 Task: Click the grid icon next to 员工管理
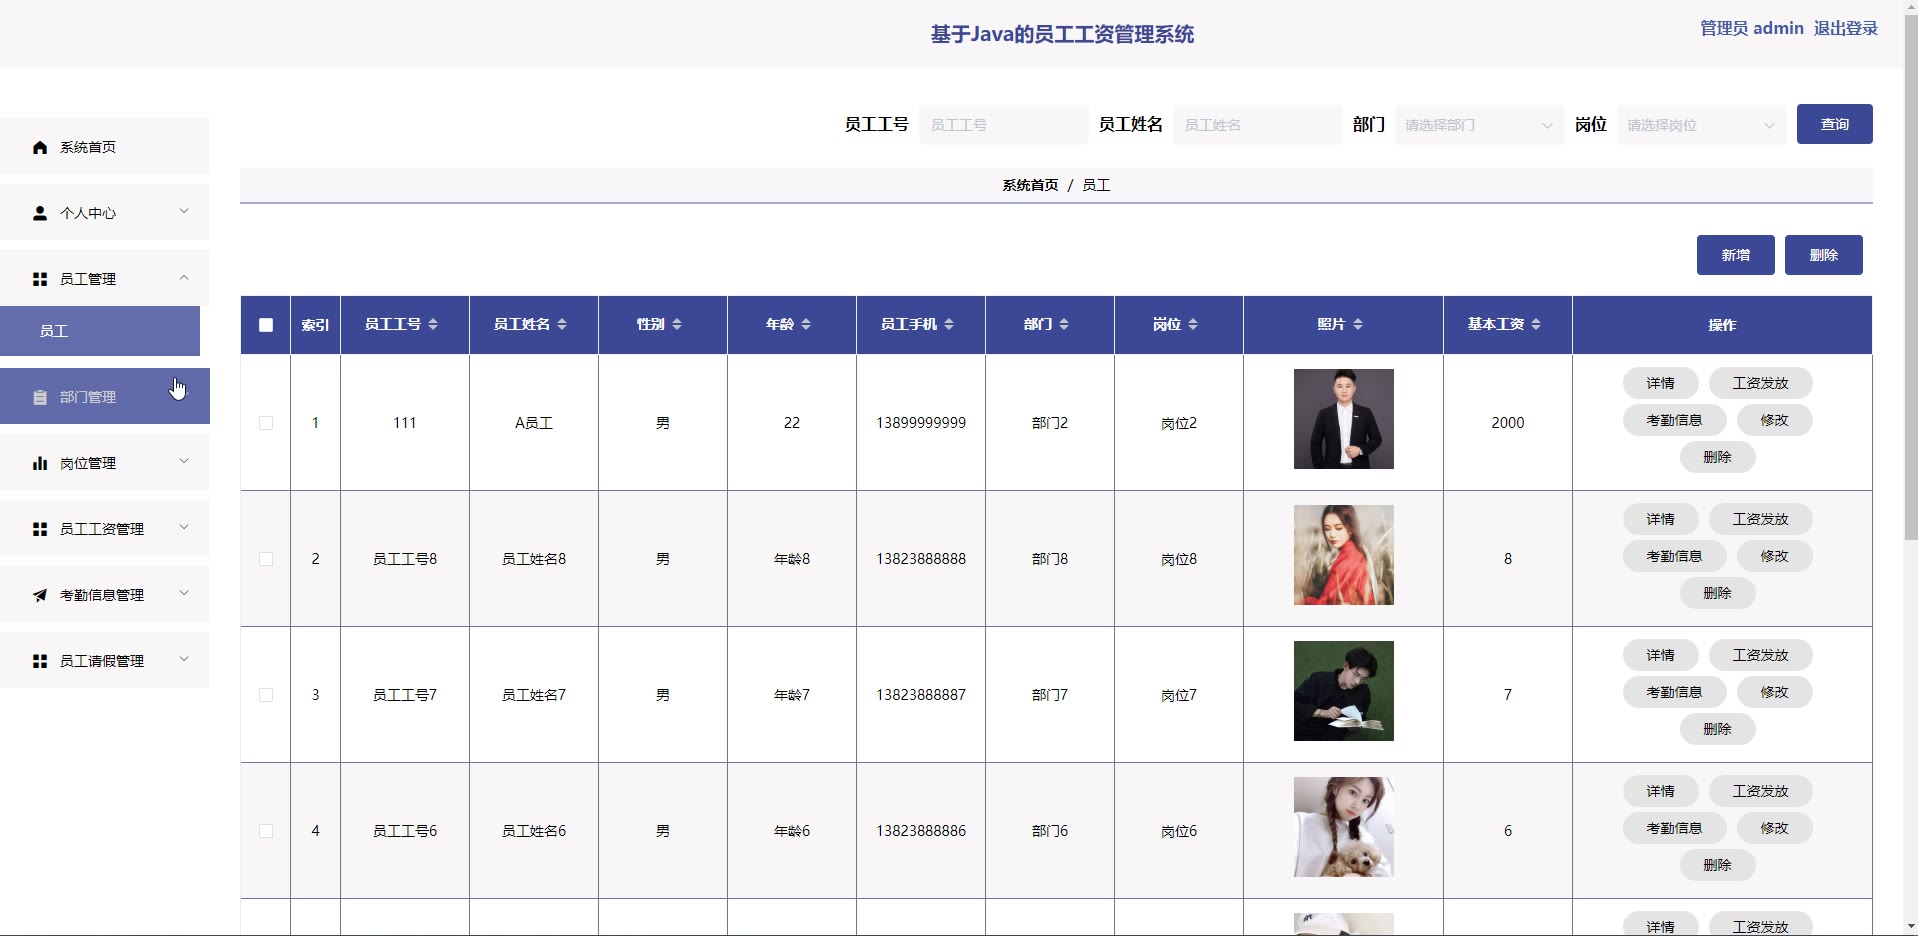pyautogui.click(x=40, y=279)
